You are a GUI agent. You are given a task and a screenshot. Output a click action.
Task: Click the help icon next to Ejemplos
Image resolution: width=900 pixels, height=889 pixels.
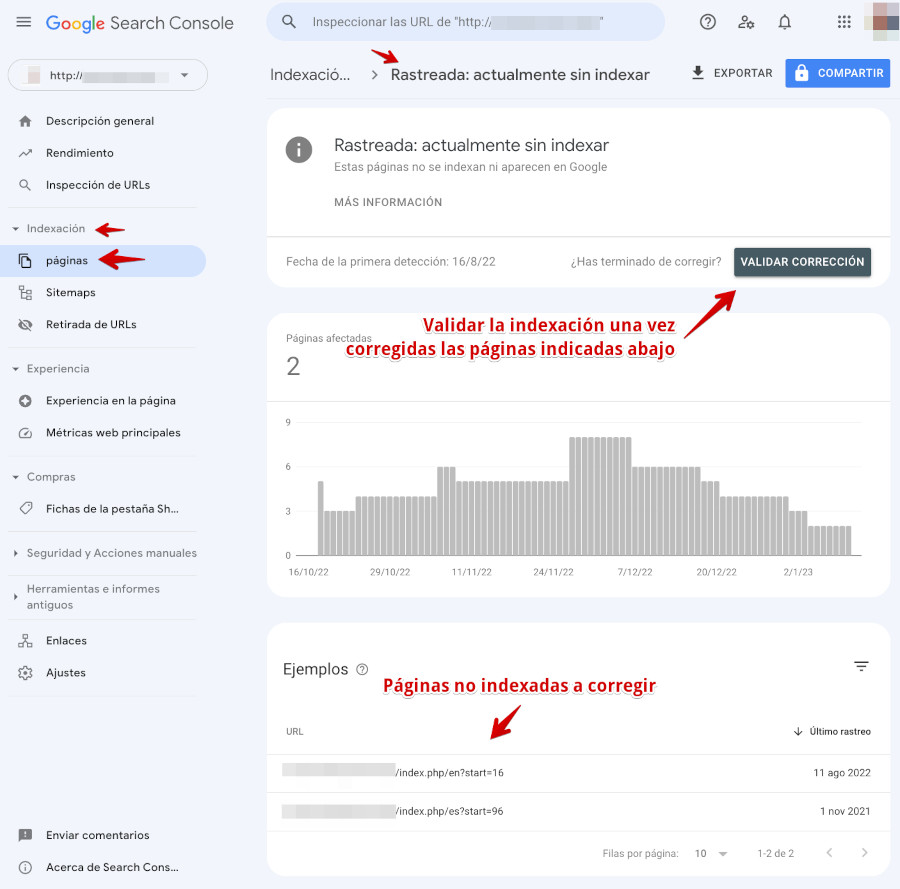coord(362,669)
